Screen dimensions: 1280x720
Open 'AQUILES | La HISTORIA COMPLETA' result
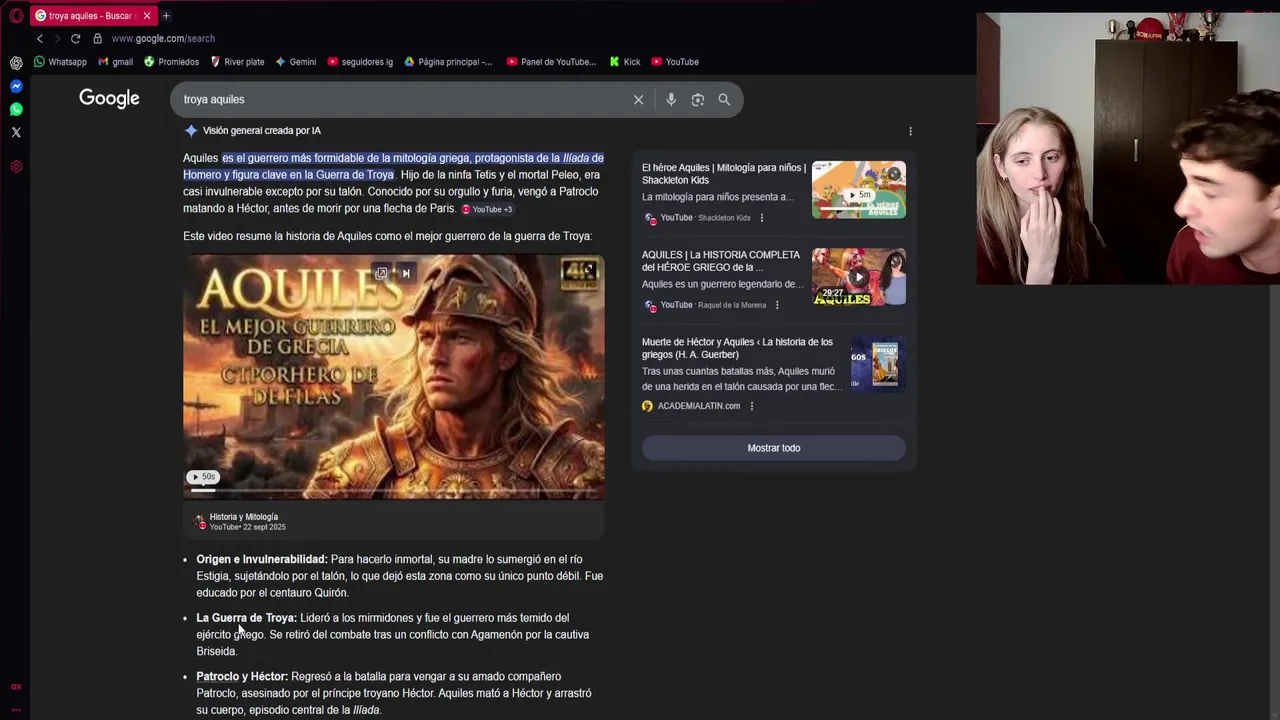pos(721,261)
